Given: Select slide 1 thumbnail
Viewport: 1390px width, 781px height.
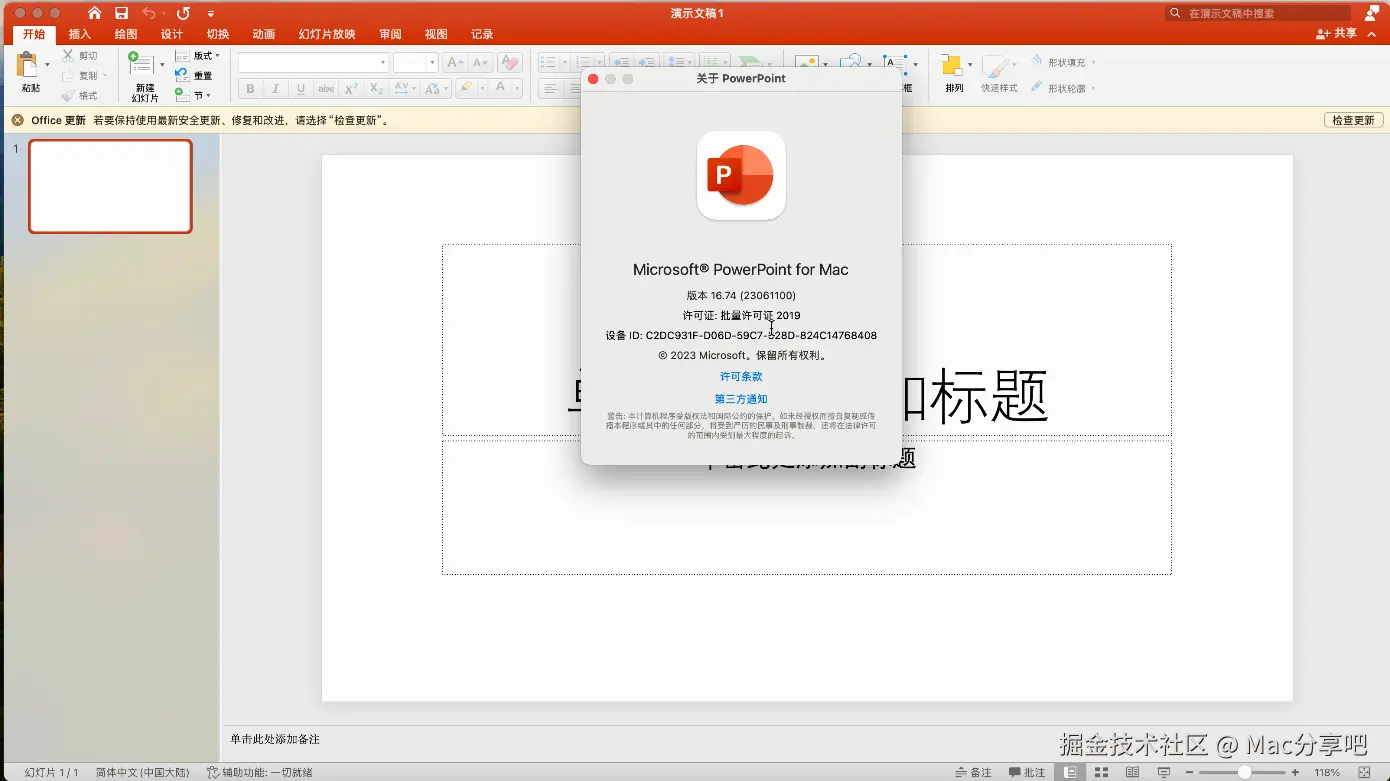Looking at the screenshot, I should (x=110, y=186).
